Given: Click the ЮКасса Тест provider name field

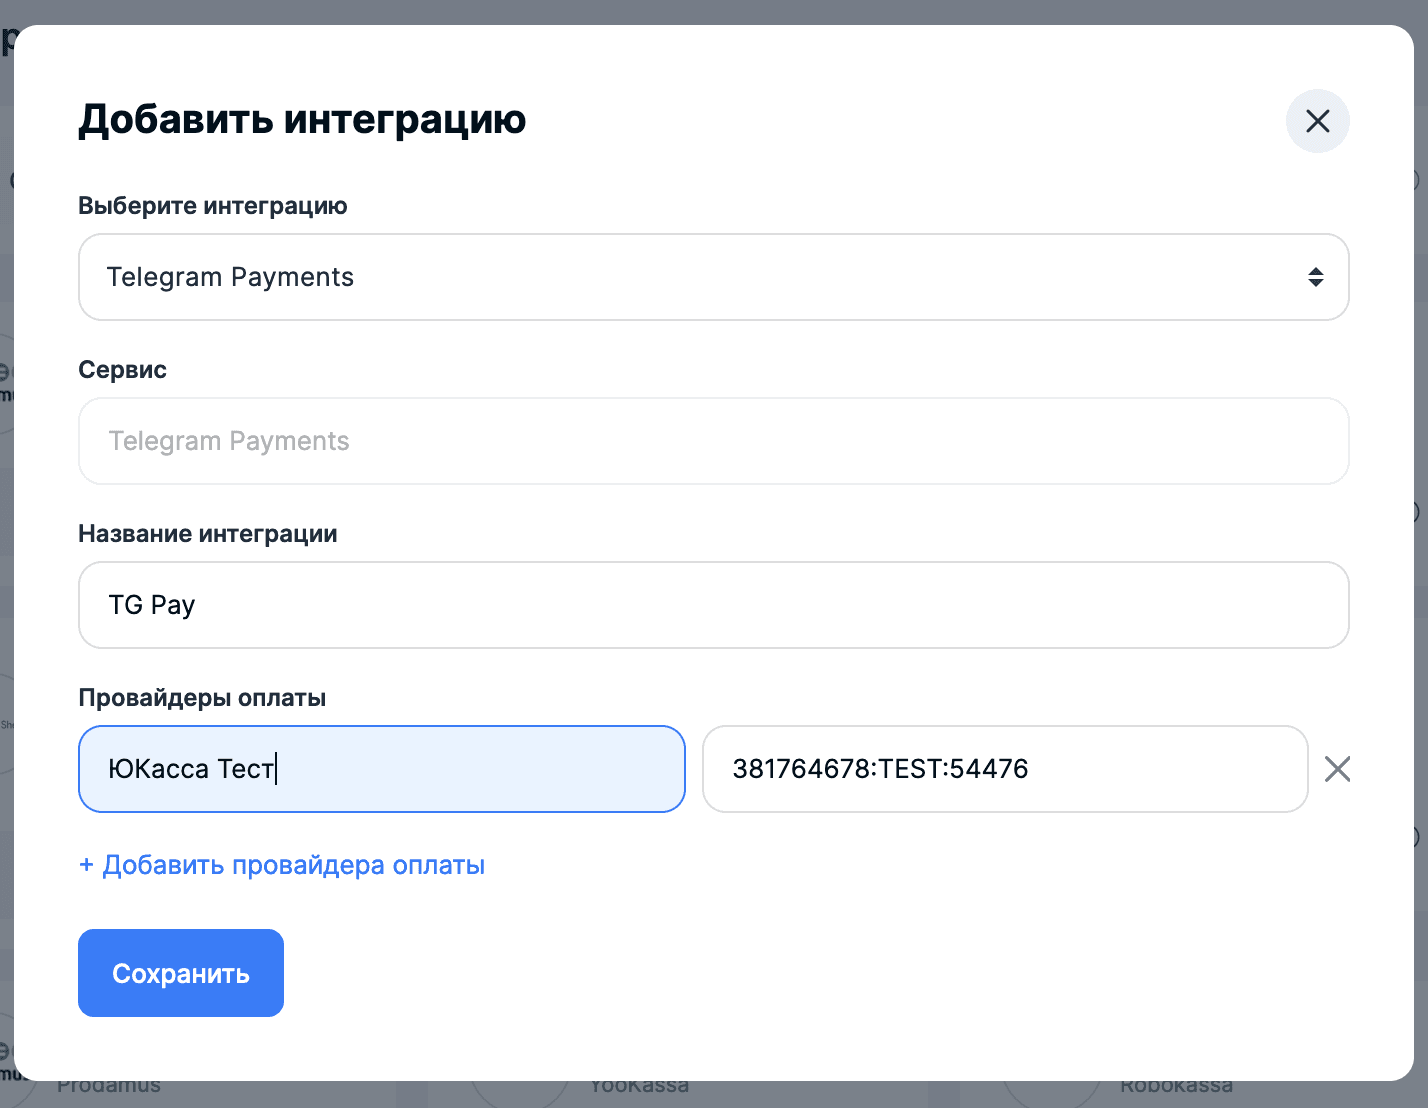Looking at the screenshot, I should click(381, 769).
